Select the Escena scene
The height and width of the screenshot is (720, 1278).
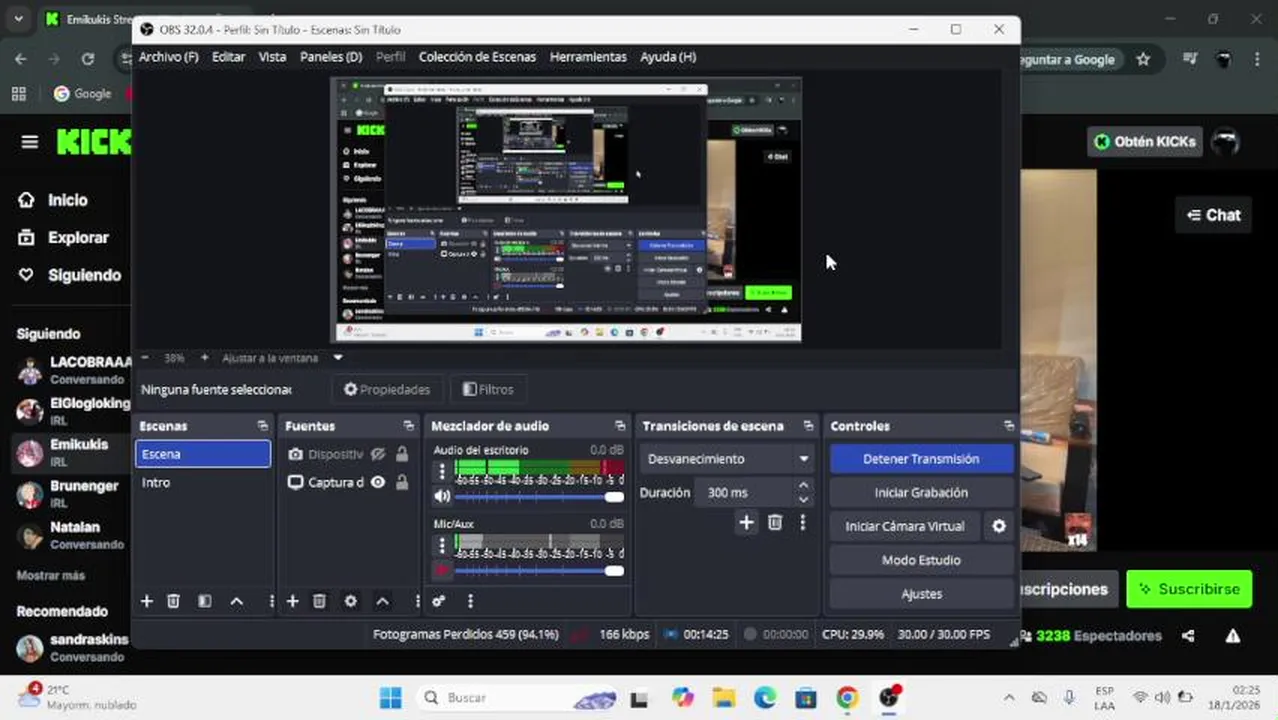coord(203,454)
